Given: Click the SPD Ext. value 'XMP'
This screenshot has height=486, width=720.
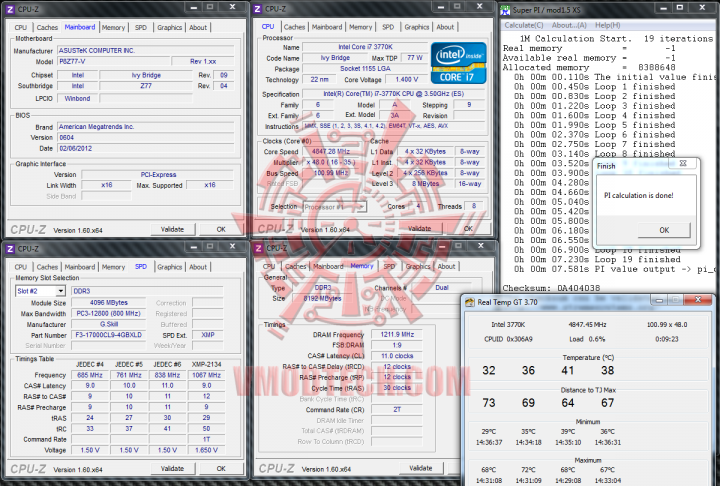Looking at the screenshot, I should 208,335.
